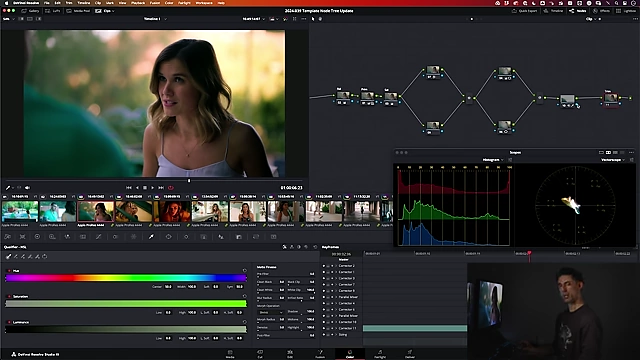Open the Timeline 1 selector dropdown

point(155,19)
